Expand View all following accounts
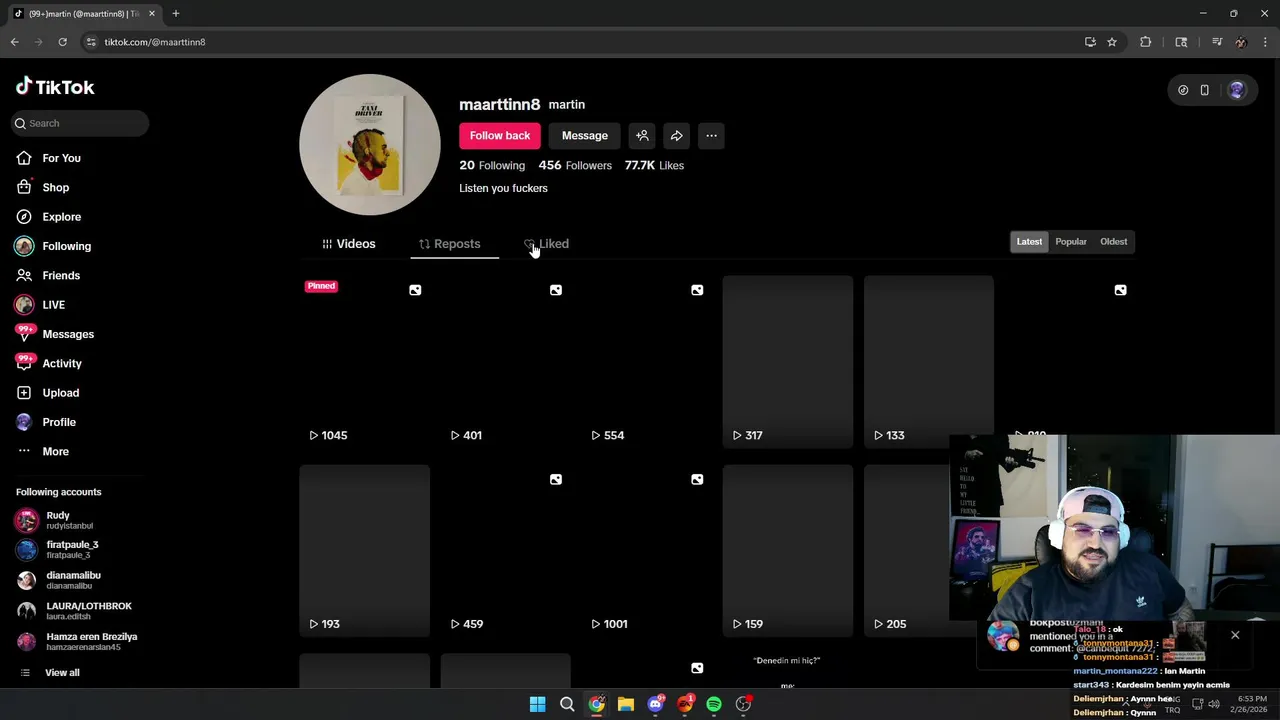 (x=50, y=673)
